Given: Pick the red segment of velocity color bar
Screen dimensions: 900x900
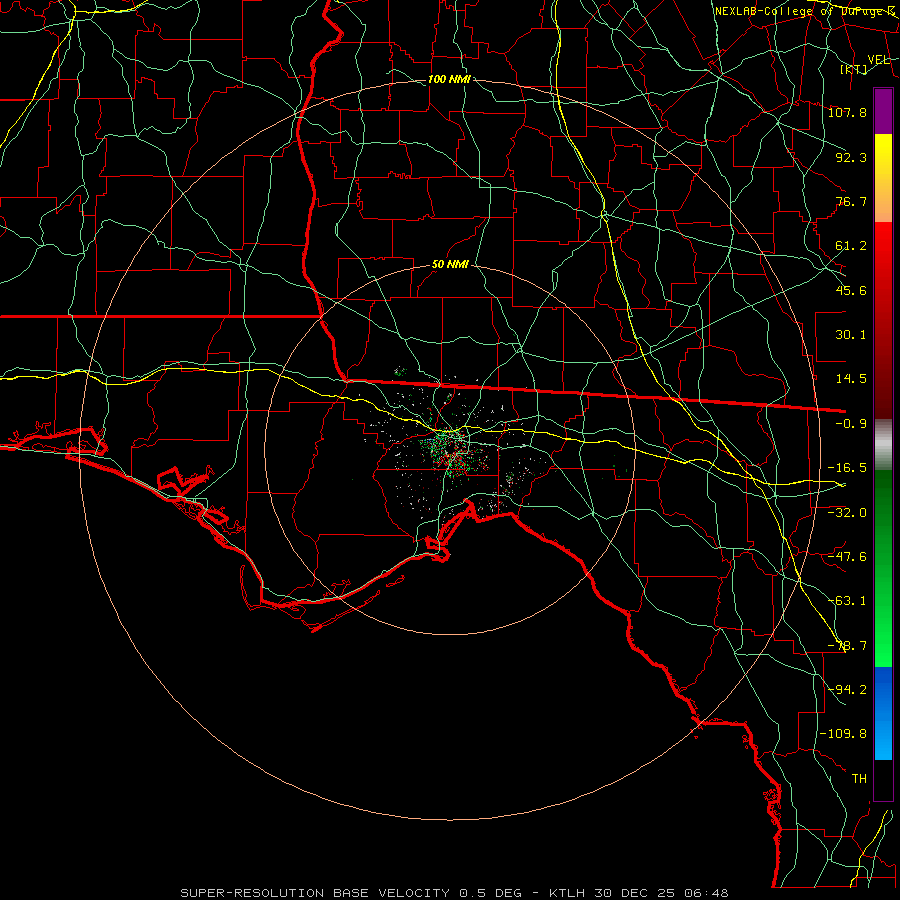Looking at the screenshot, I should click(x=883, y=320).
